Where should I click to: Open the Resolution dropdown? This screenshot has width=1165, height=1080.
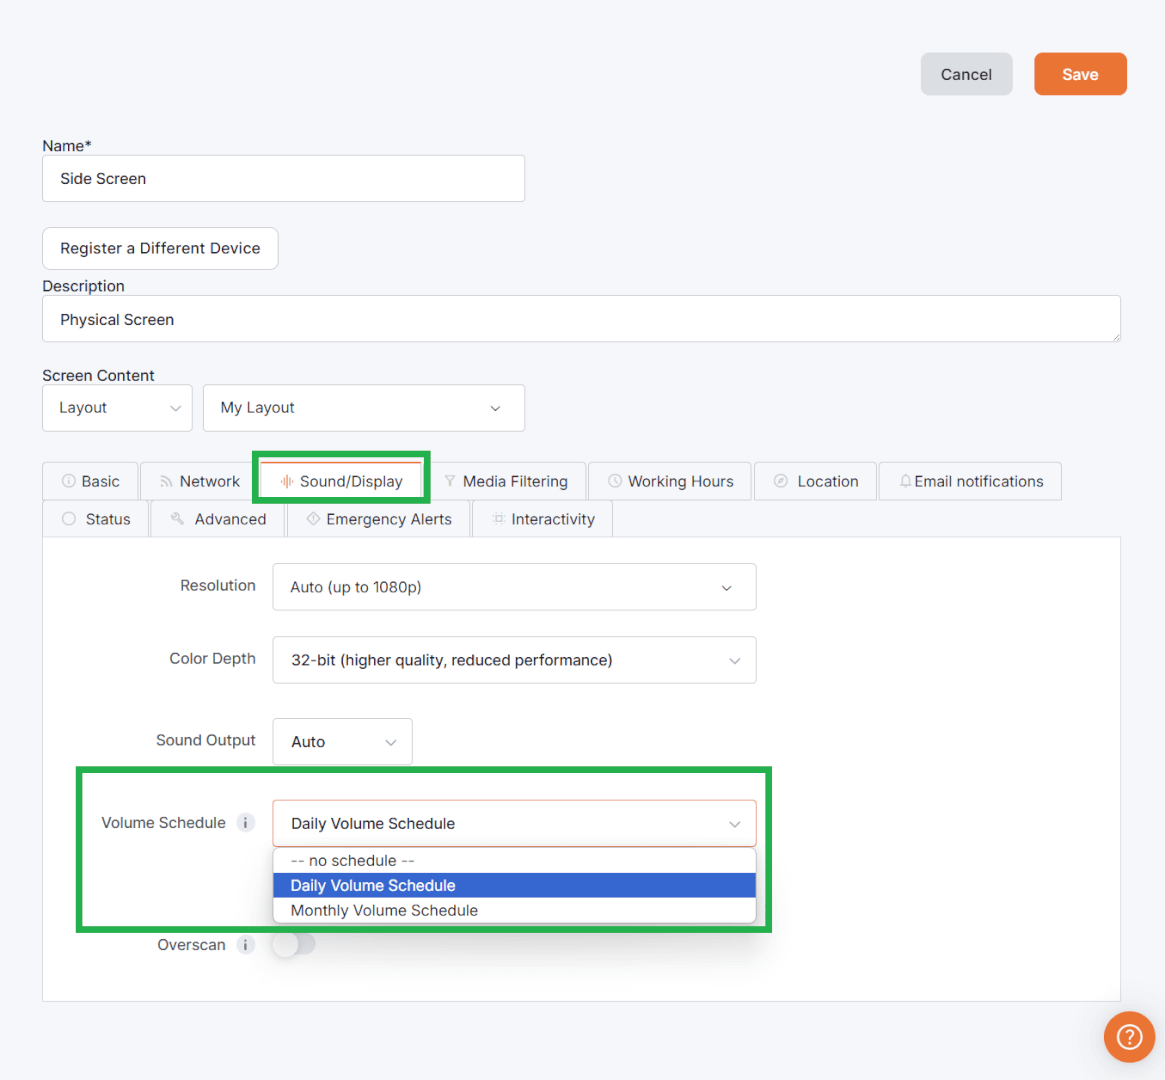click(x=514, y=587)
